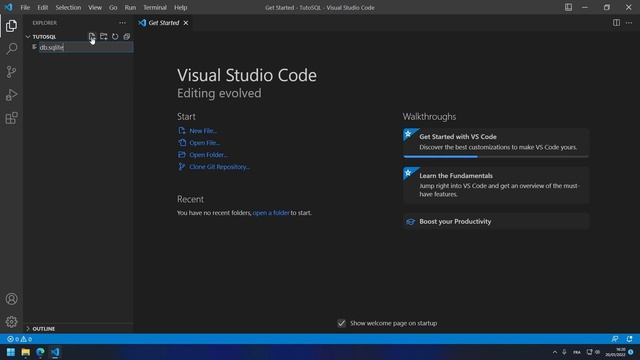Click the New File icon in TUTOSQL header

tap(92, 37)
